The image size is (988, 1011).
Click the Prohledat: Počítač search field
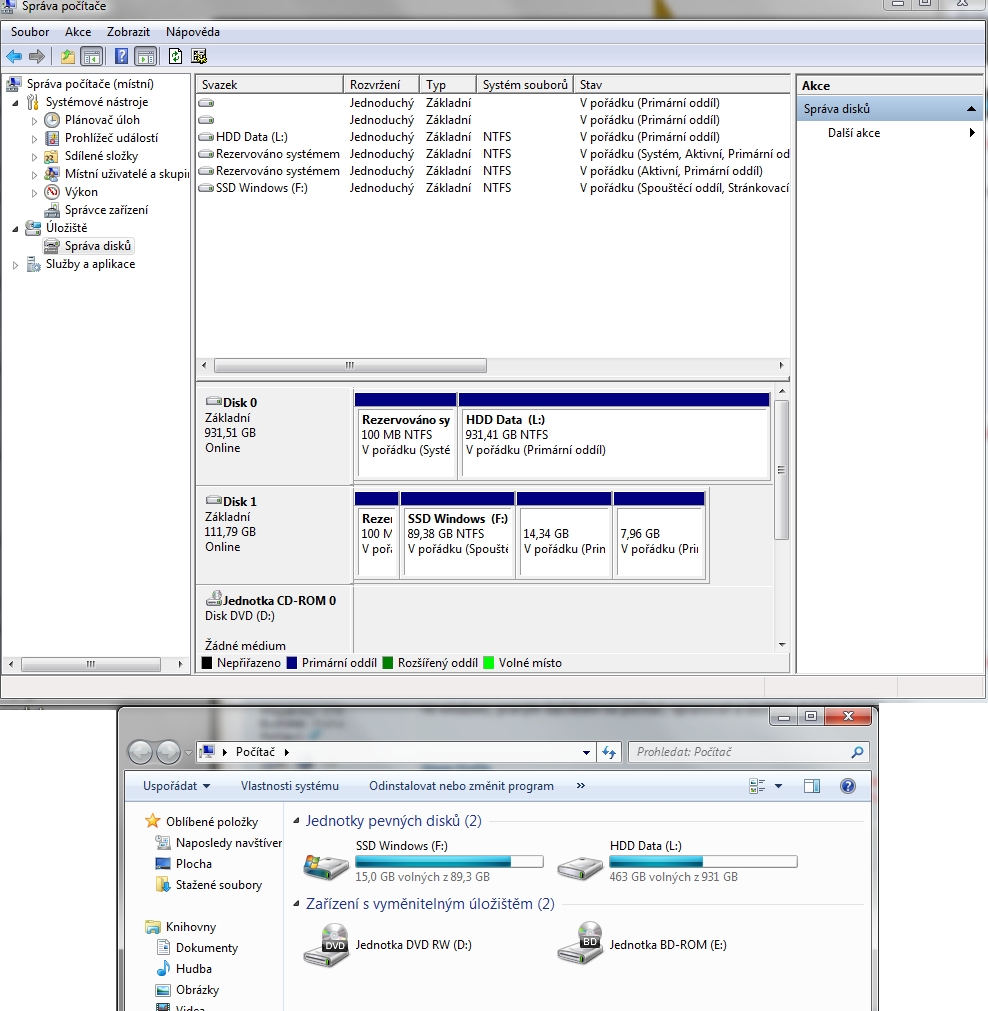pos(738,752)
